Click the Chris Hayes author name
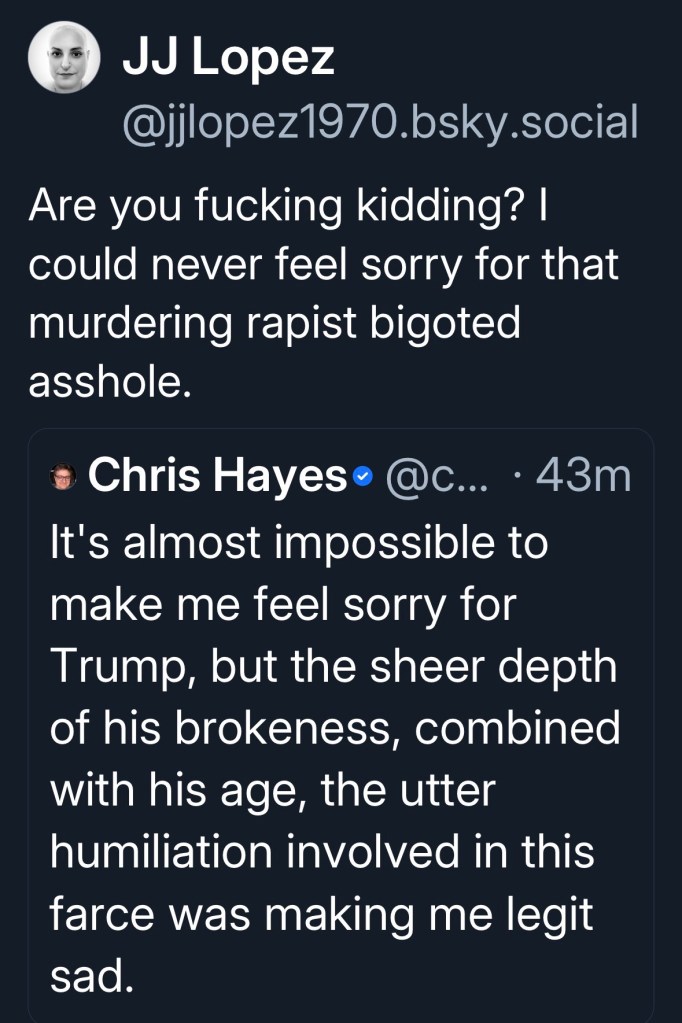This screenshot has width=682, height=1023. pyautogui.click(x=217, y=477)
